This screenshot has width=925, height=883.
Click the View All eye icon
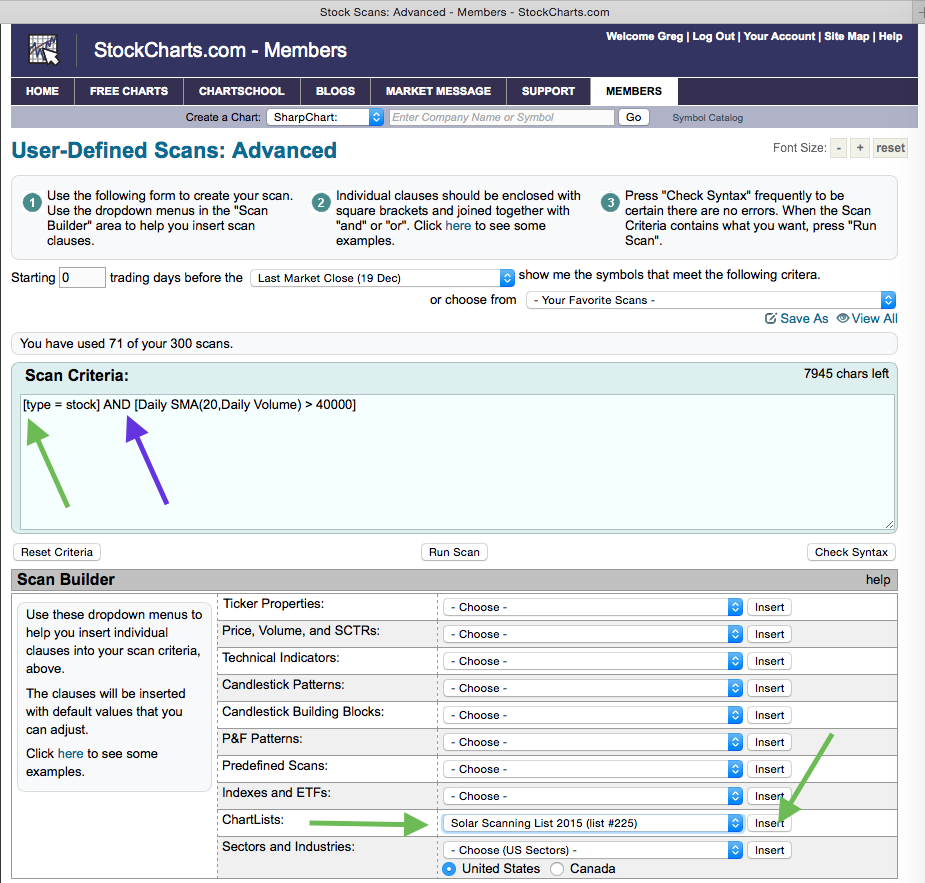click(x=843, y=319)
